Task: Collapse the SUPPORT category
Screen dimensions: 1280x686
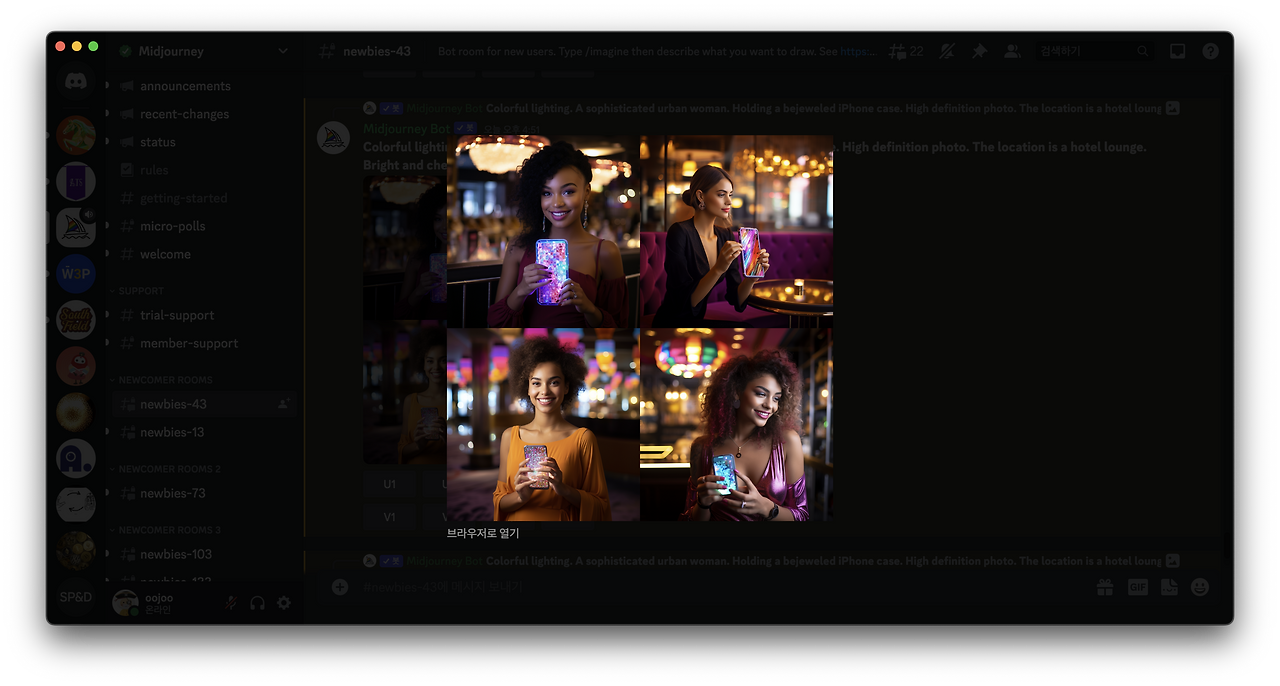Action: coord(140,291)
